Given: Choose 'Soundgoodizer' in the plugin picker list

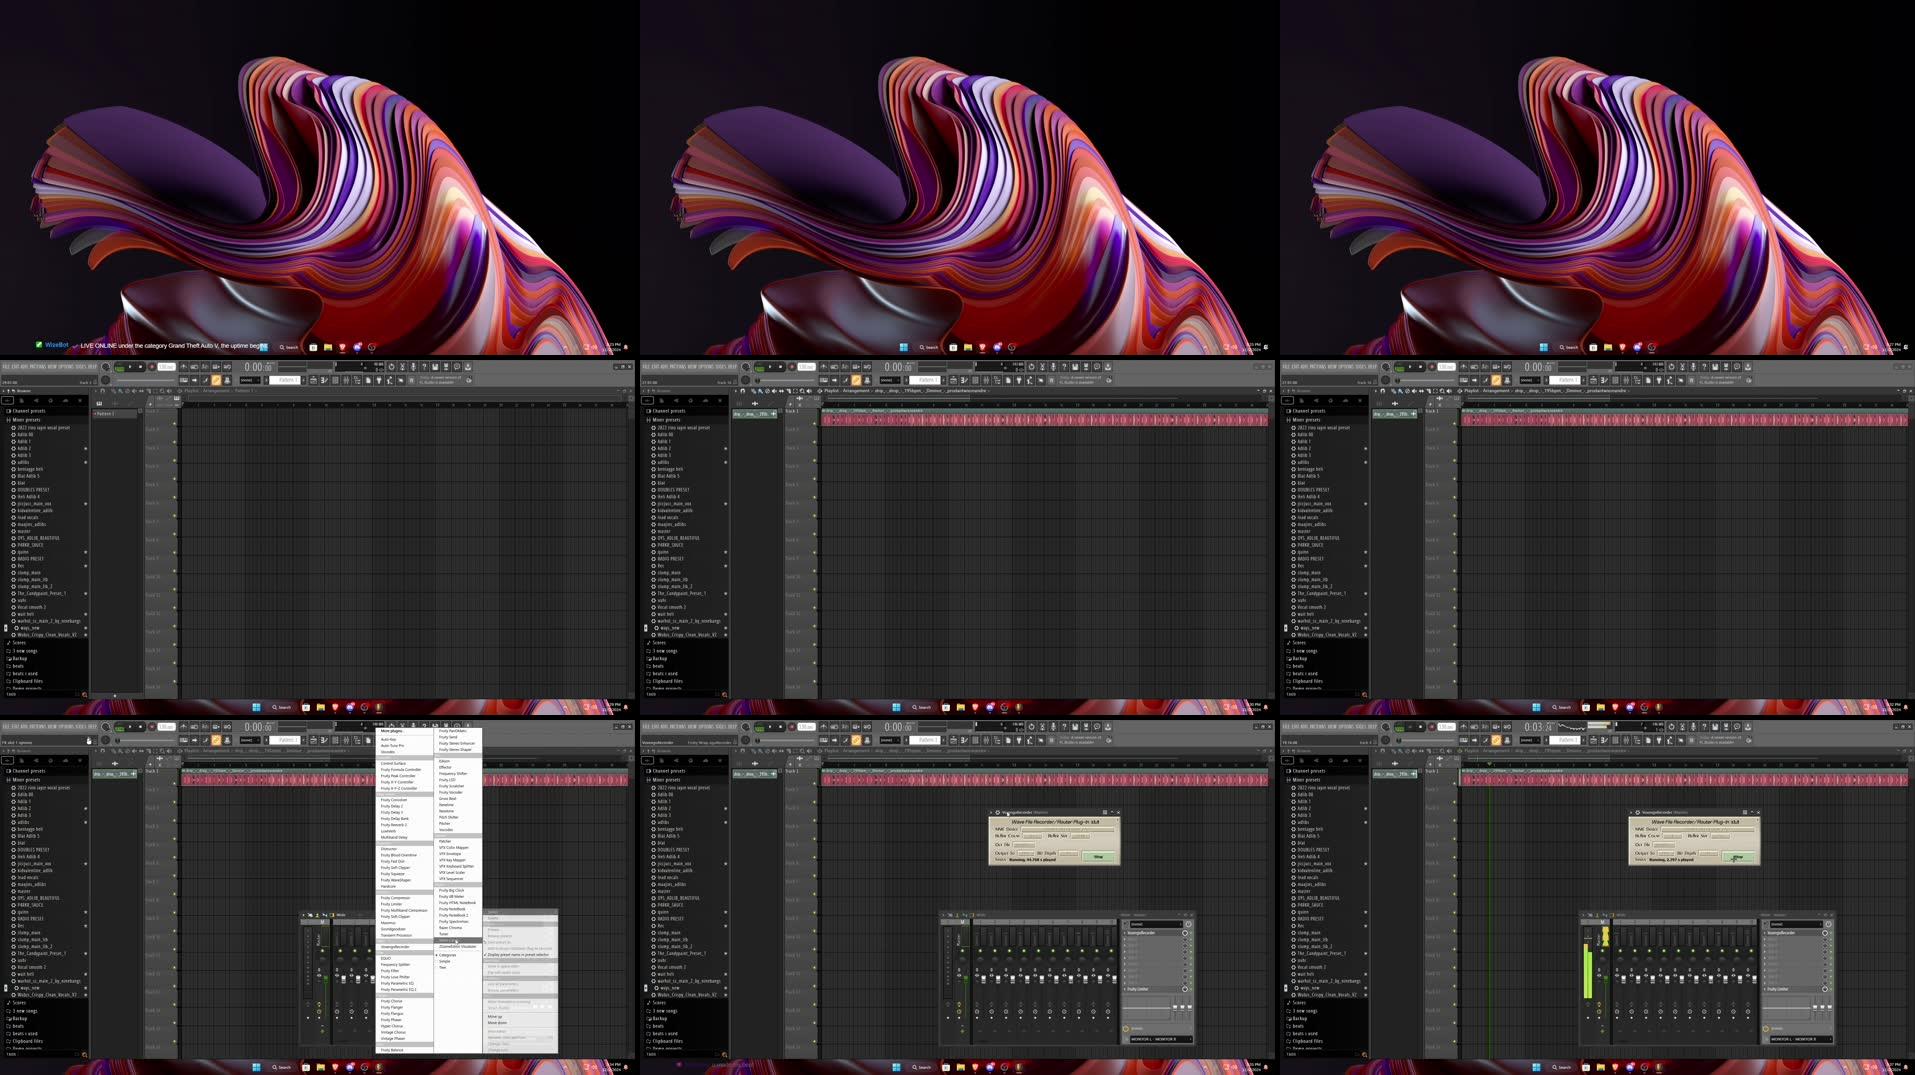Looking at the screenshot, I should 393,929.
